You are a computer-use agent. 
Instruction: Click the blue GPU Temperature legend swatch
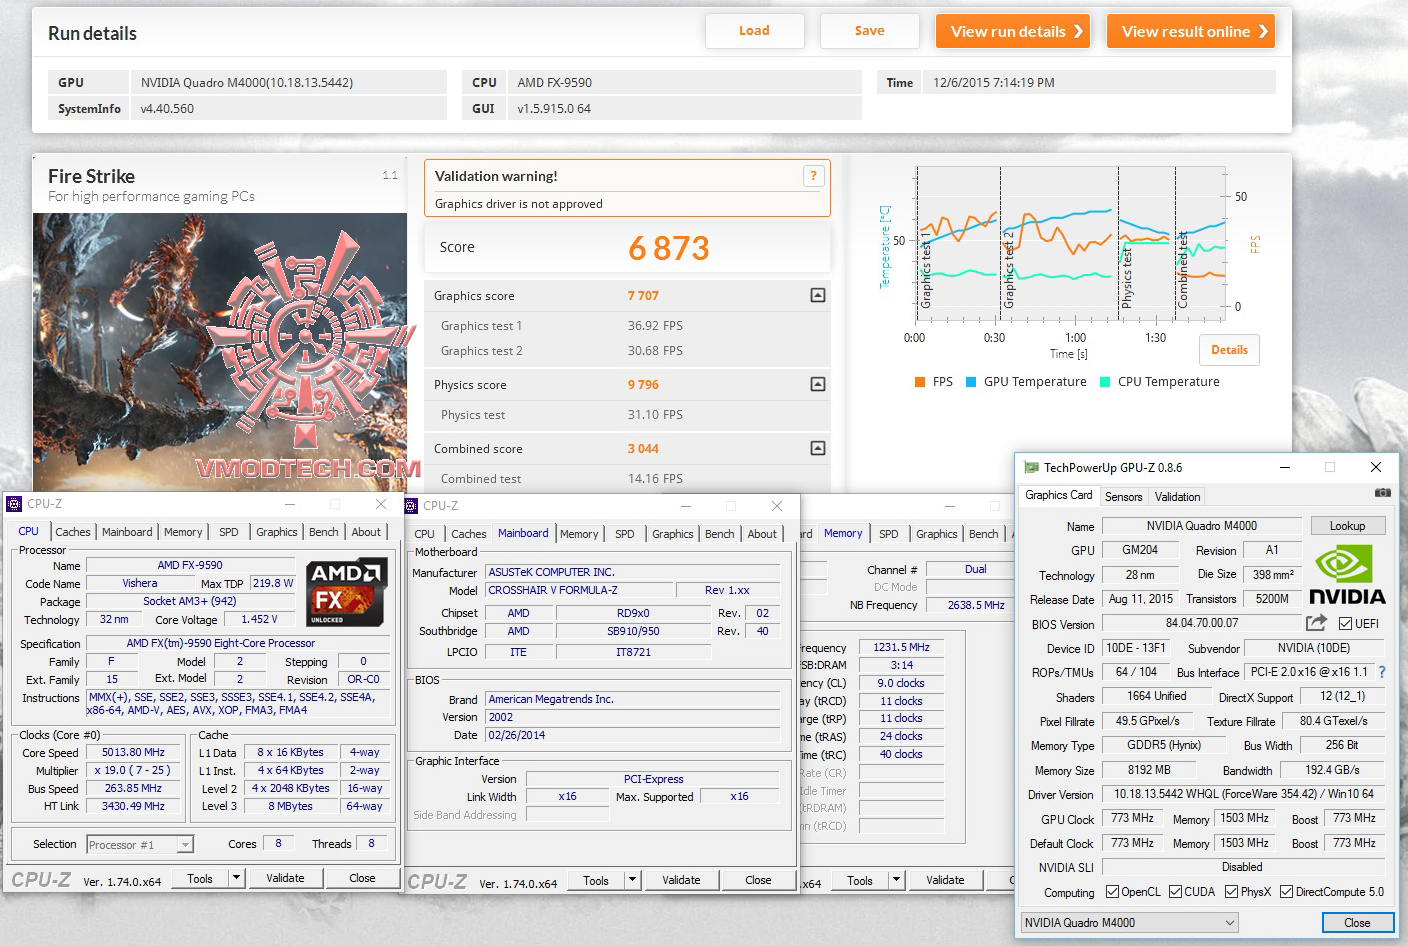tap(971, 382)
